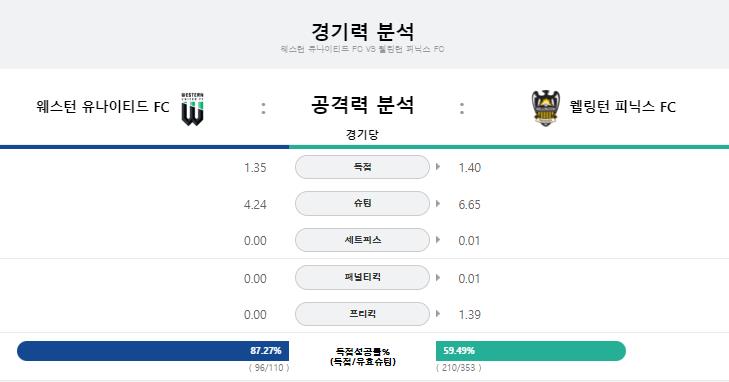729x382 pixels.
Task: Click the 웰링턴 피닉스 FC team name
Action: (623, 107)
